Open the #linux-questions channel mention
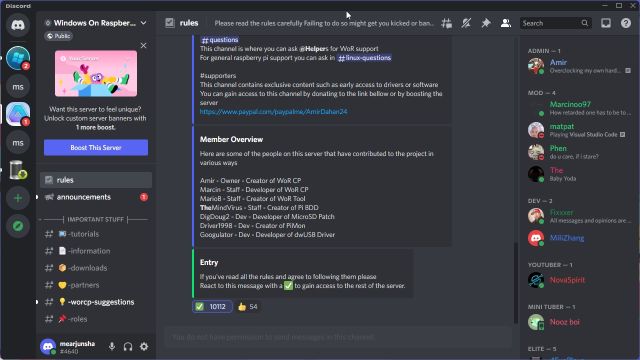Viewport: 640px width, 360px height. coord(364,58)
